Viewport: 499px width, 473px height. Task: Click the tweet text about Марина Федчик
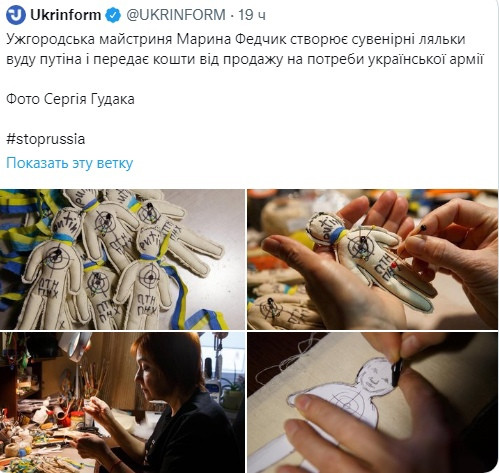tap(245, 49)
